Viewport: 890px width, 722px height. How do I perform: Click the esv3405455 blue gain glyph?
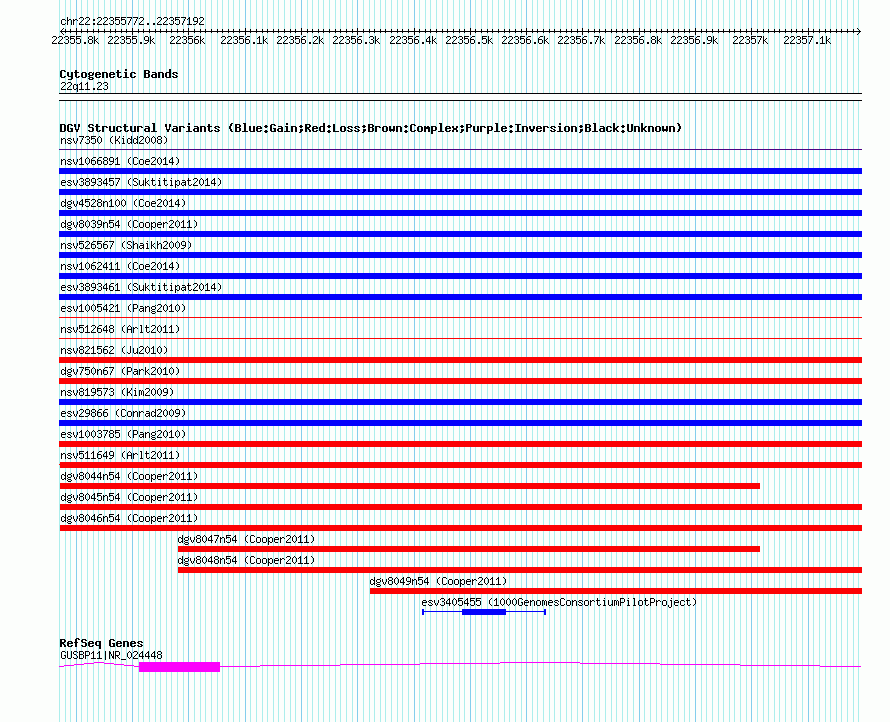[484, 612]
